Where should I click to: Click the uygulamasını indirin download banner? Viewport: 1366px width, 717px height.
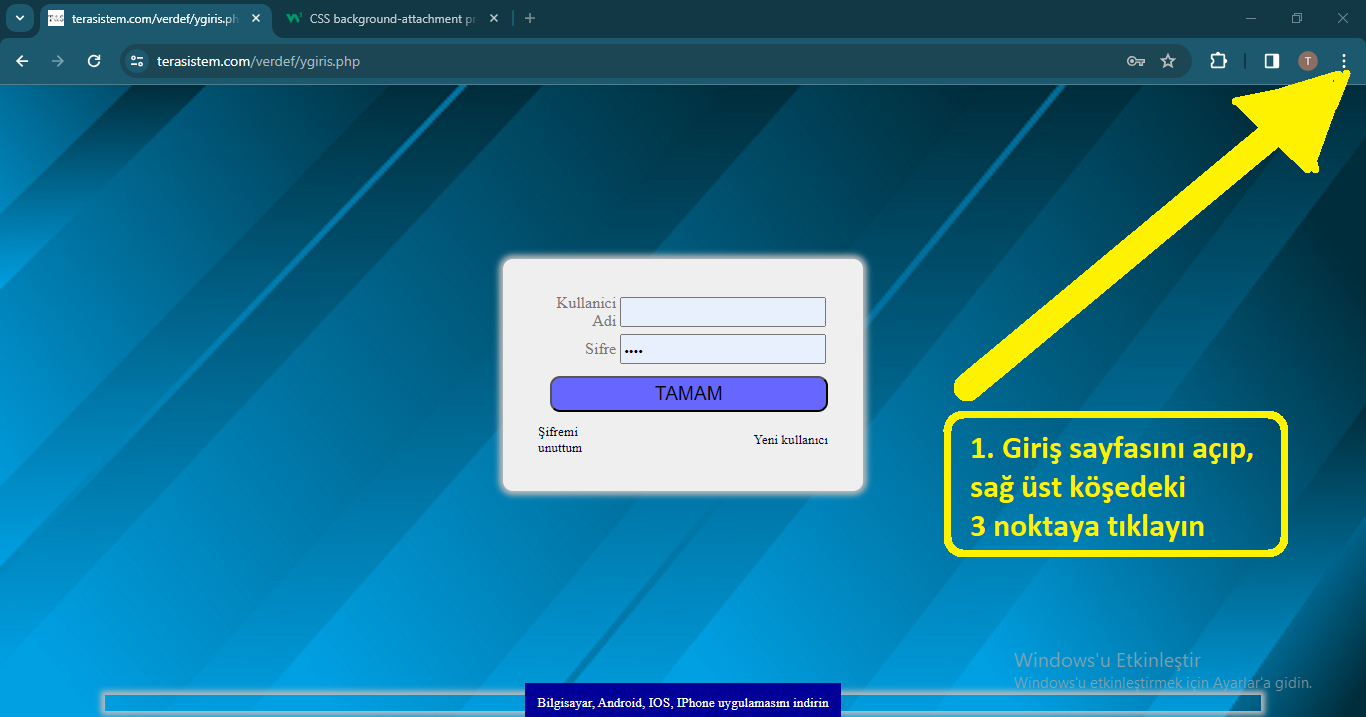(682, 703)
